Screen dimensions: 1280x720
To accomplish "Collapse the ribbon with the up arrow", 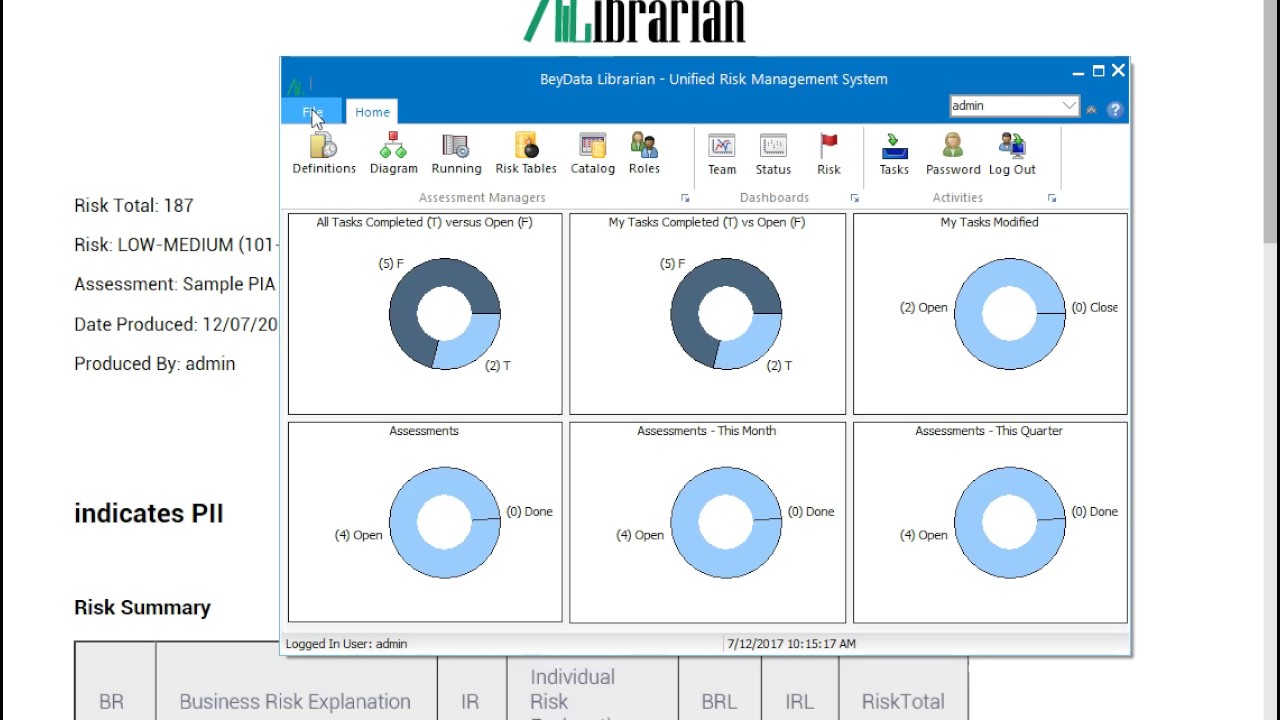I will click(x=1091, y=110).
